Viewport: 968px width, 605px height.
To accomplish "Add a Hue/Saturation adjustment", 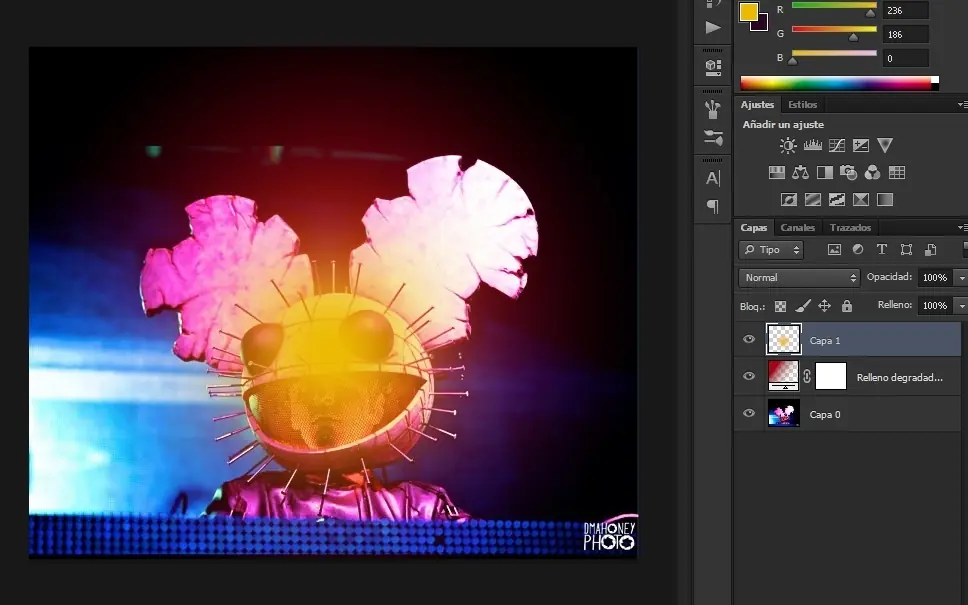I will (777, 173).
